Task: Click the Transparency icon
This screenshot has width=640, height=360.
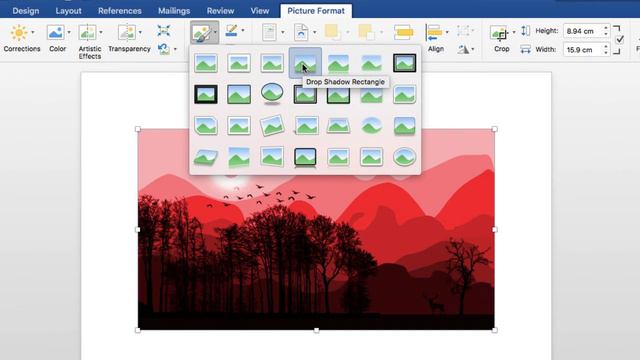Action: coord(127,33)
